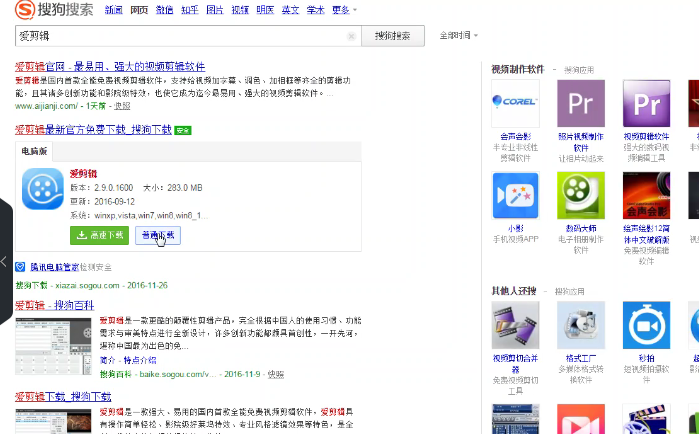The image size is (699, 434).
Task: Click the green 高速下载 button
Action: point(99,235)
